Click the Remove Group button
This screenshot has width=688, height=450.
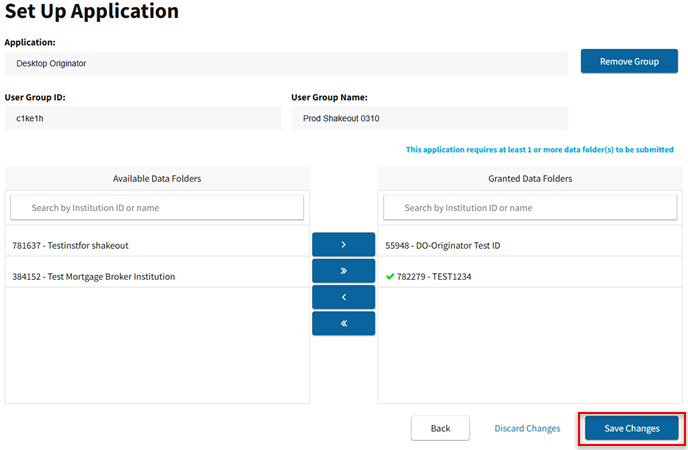click(x=629, y=61)
